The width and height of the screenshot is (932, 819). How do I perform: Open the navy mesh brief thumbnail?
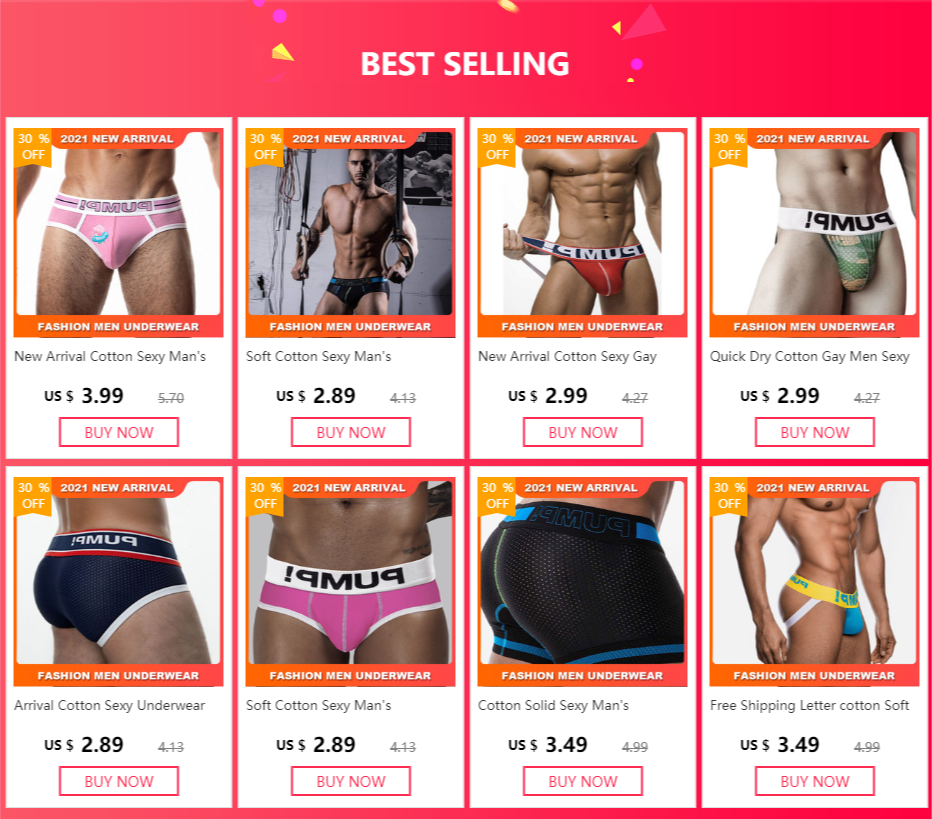click(118, 581)
